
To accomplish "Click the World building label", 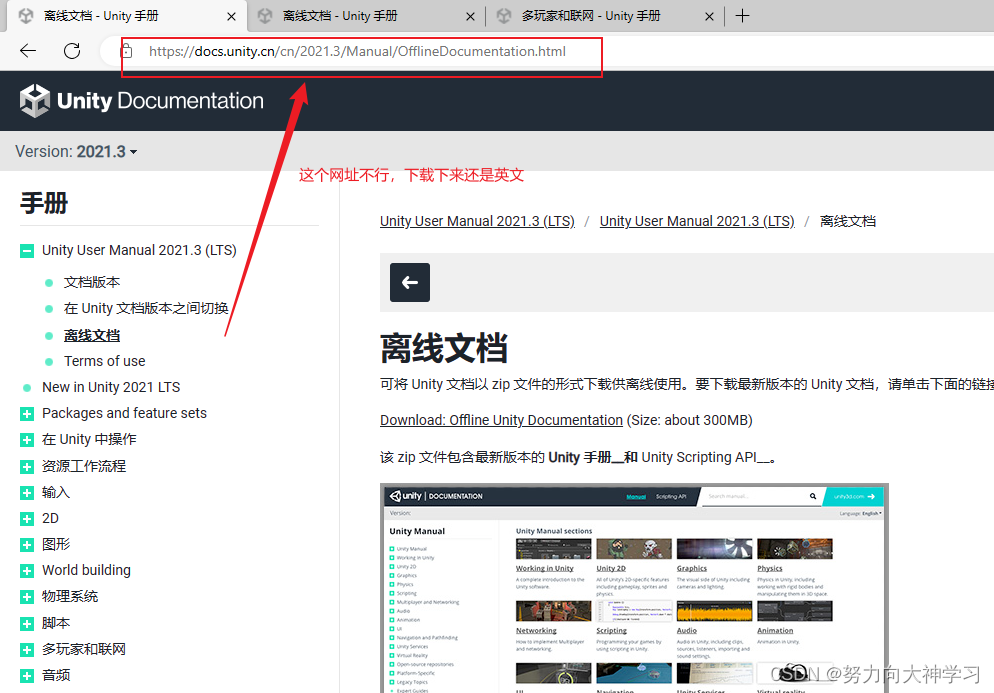I will coord(86,570).
